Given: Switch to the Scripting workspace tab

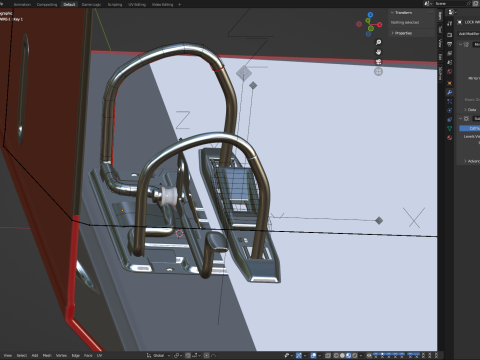Looking at the screenshot, I should (115, 4).
